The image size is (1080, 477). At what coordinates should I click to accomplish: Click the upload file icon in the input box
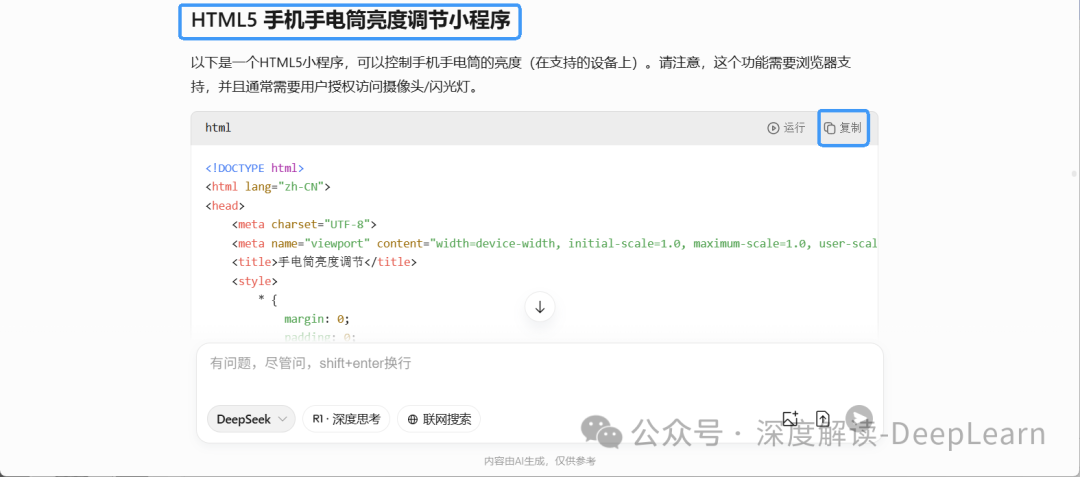click(x=823, y=418)
